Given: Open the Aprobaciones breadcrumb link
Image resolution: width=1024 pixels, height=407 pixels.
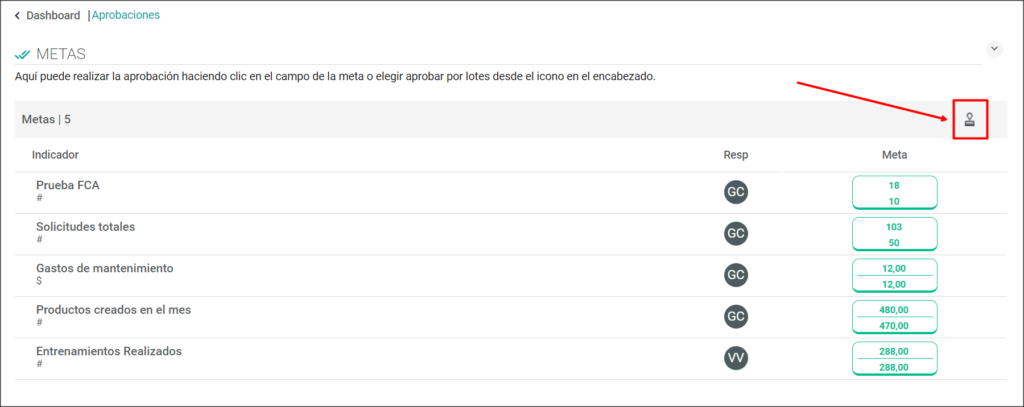Looking at the screenshot, I should pyautogui.click(x=125, y=15).
